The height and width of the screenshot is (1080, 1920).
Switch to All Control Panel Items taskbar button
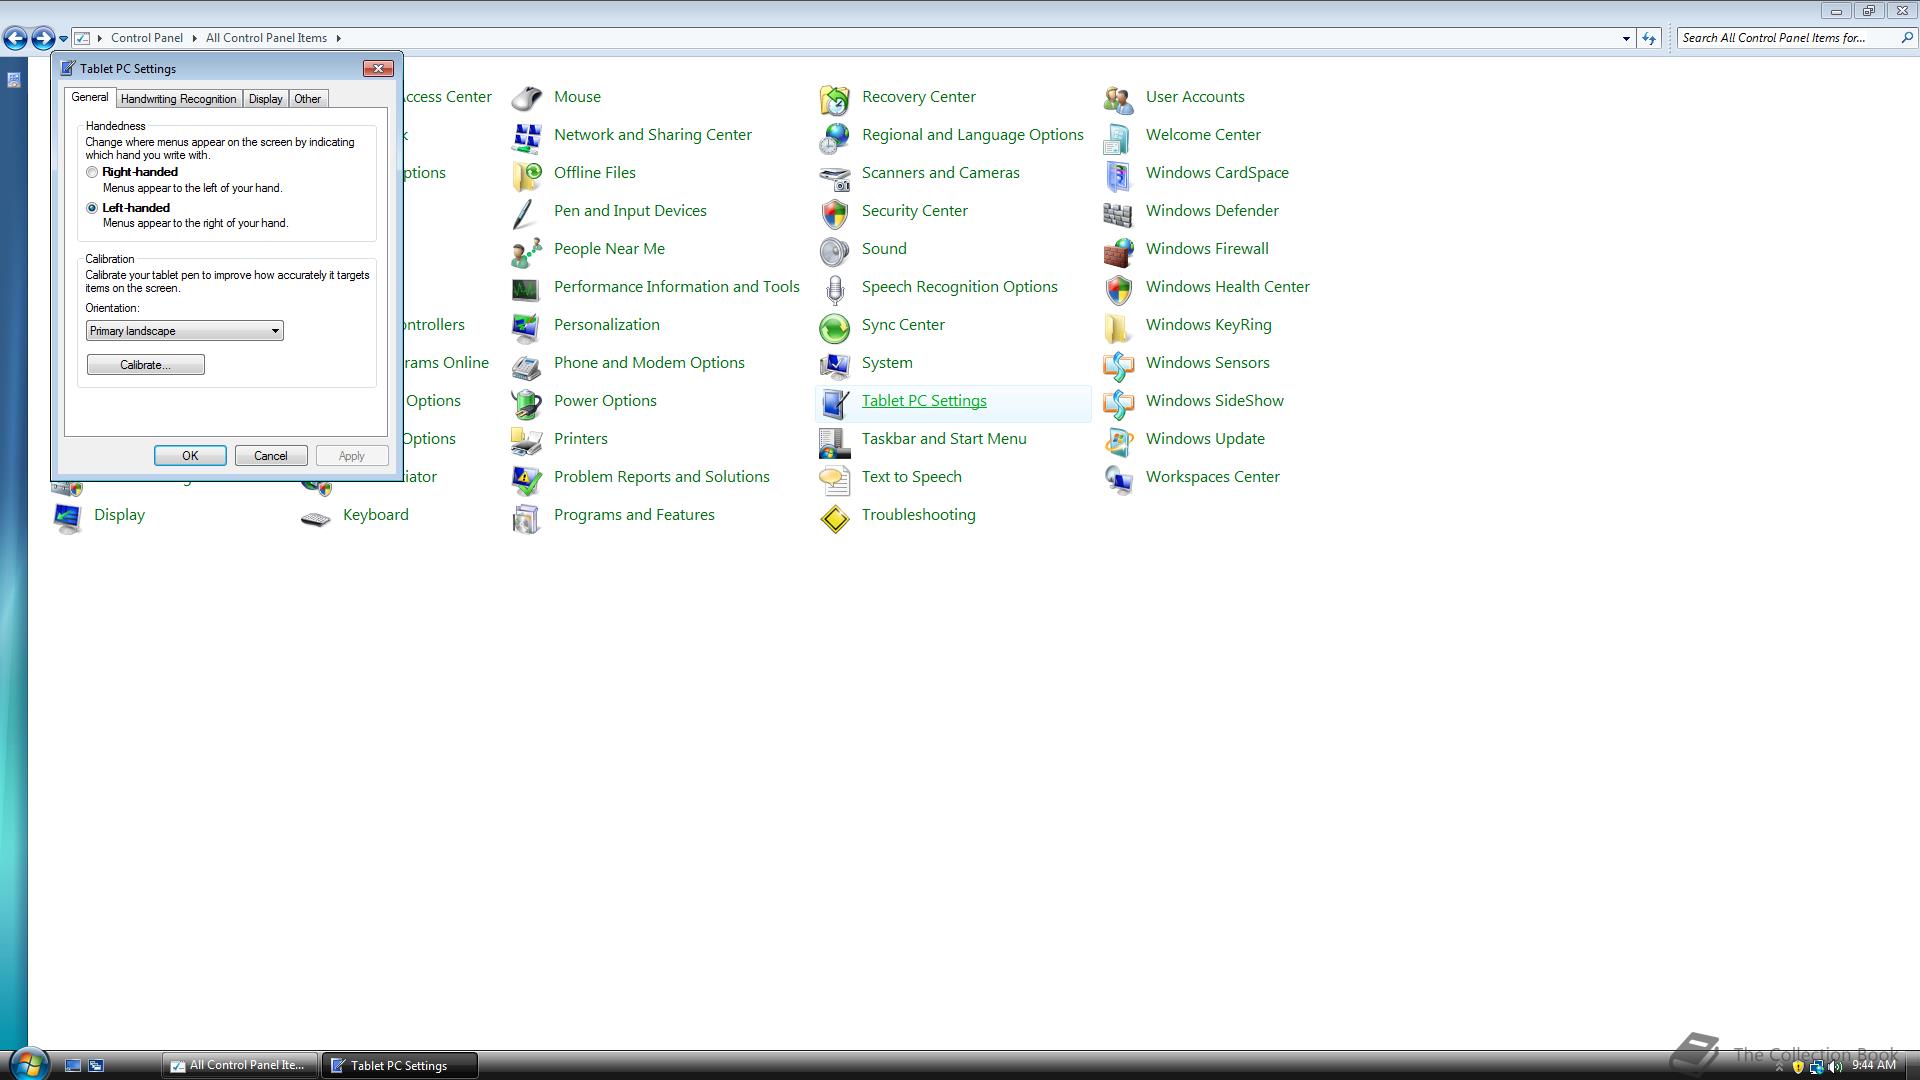(x=240, y=1066)
